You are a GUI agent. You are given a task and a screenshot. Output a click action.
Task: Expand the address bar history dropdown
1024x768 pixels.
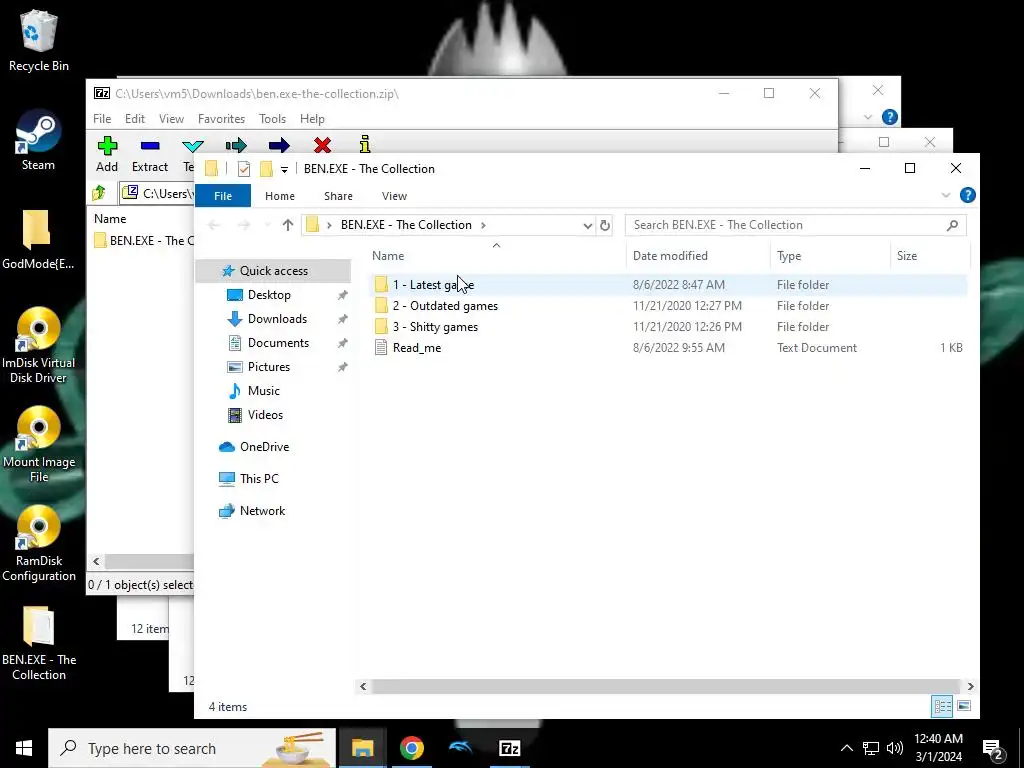(587, 225)
